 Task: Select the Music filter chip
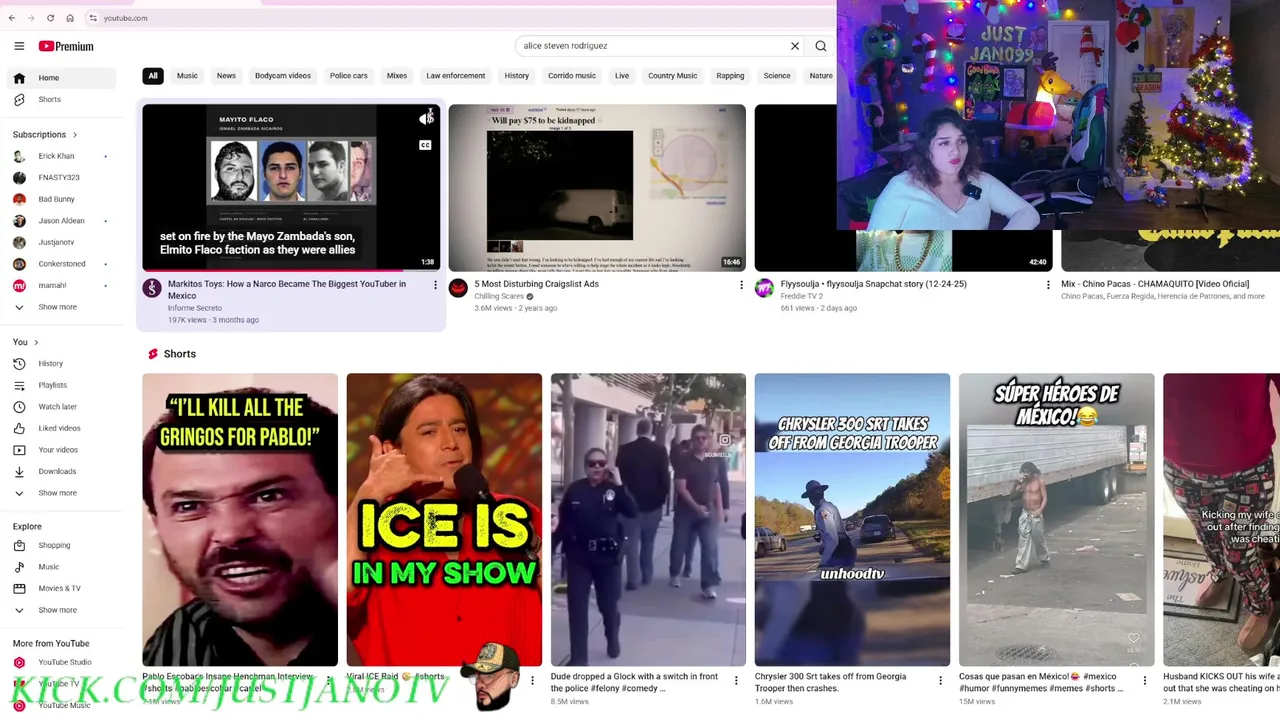pyautogui.click(x=187, y=76)
